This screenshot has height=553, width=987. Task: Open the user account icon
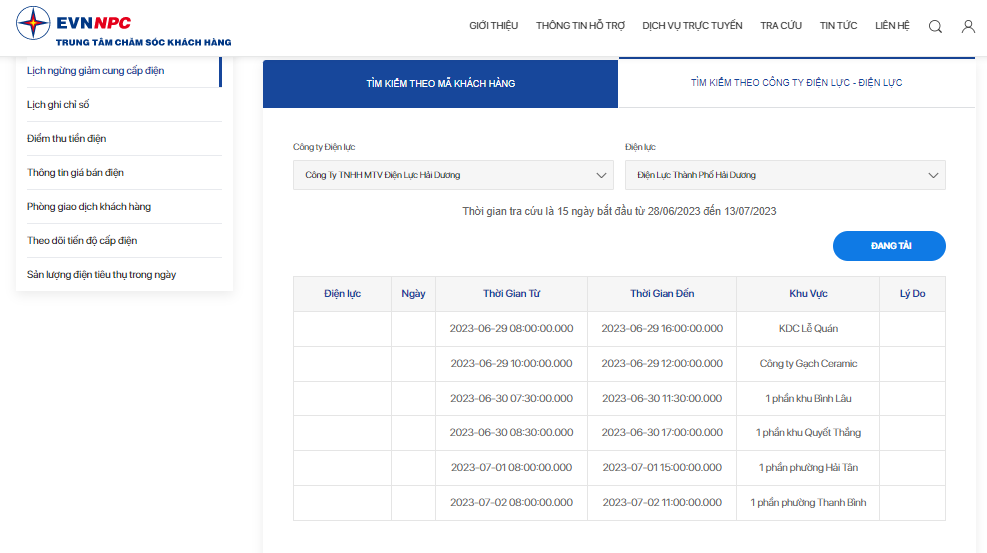coord(968,26)
